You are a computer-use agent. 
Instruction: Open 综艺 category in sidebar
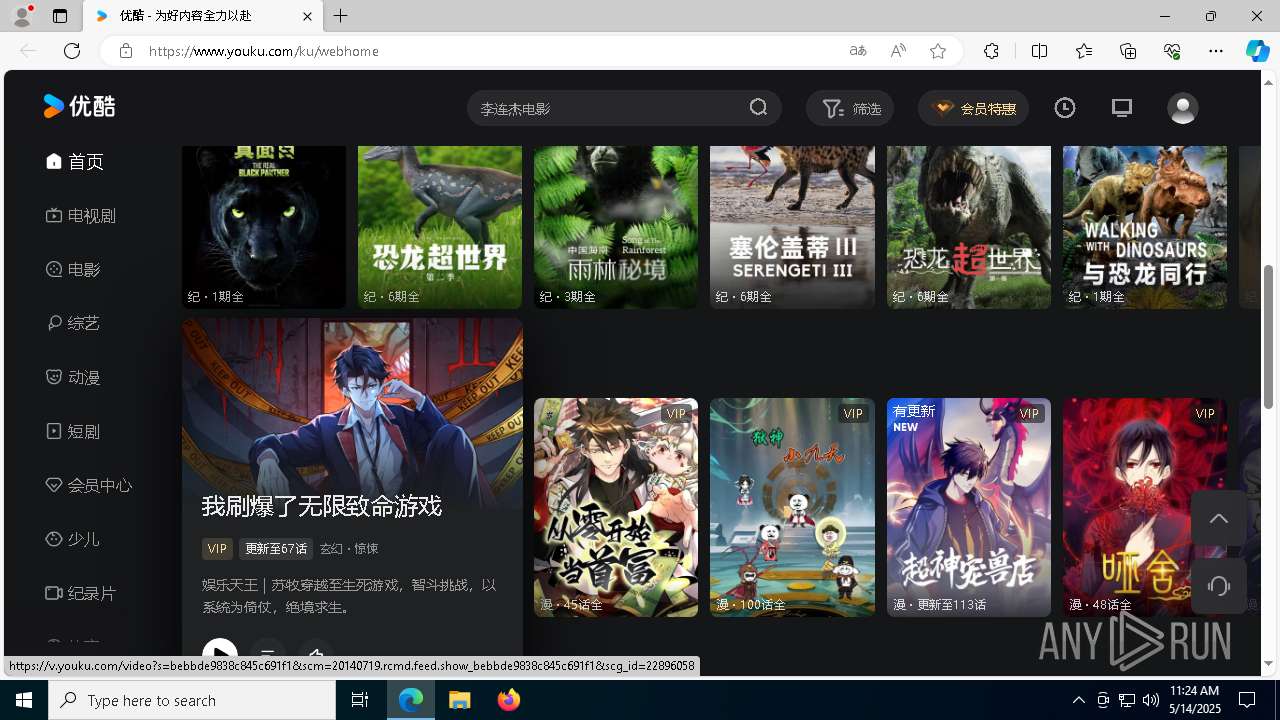(73, 324)
